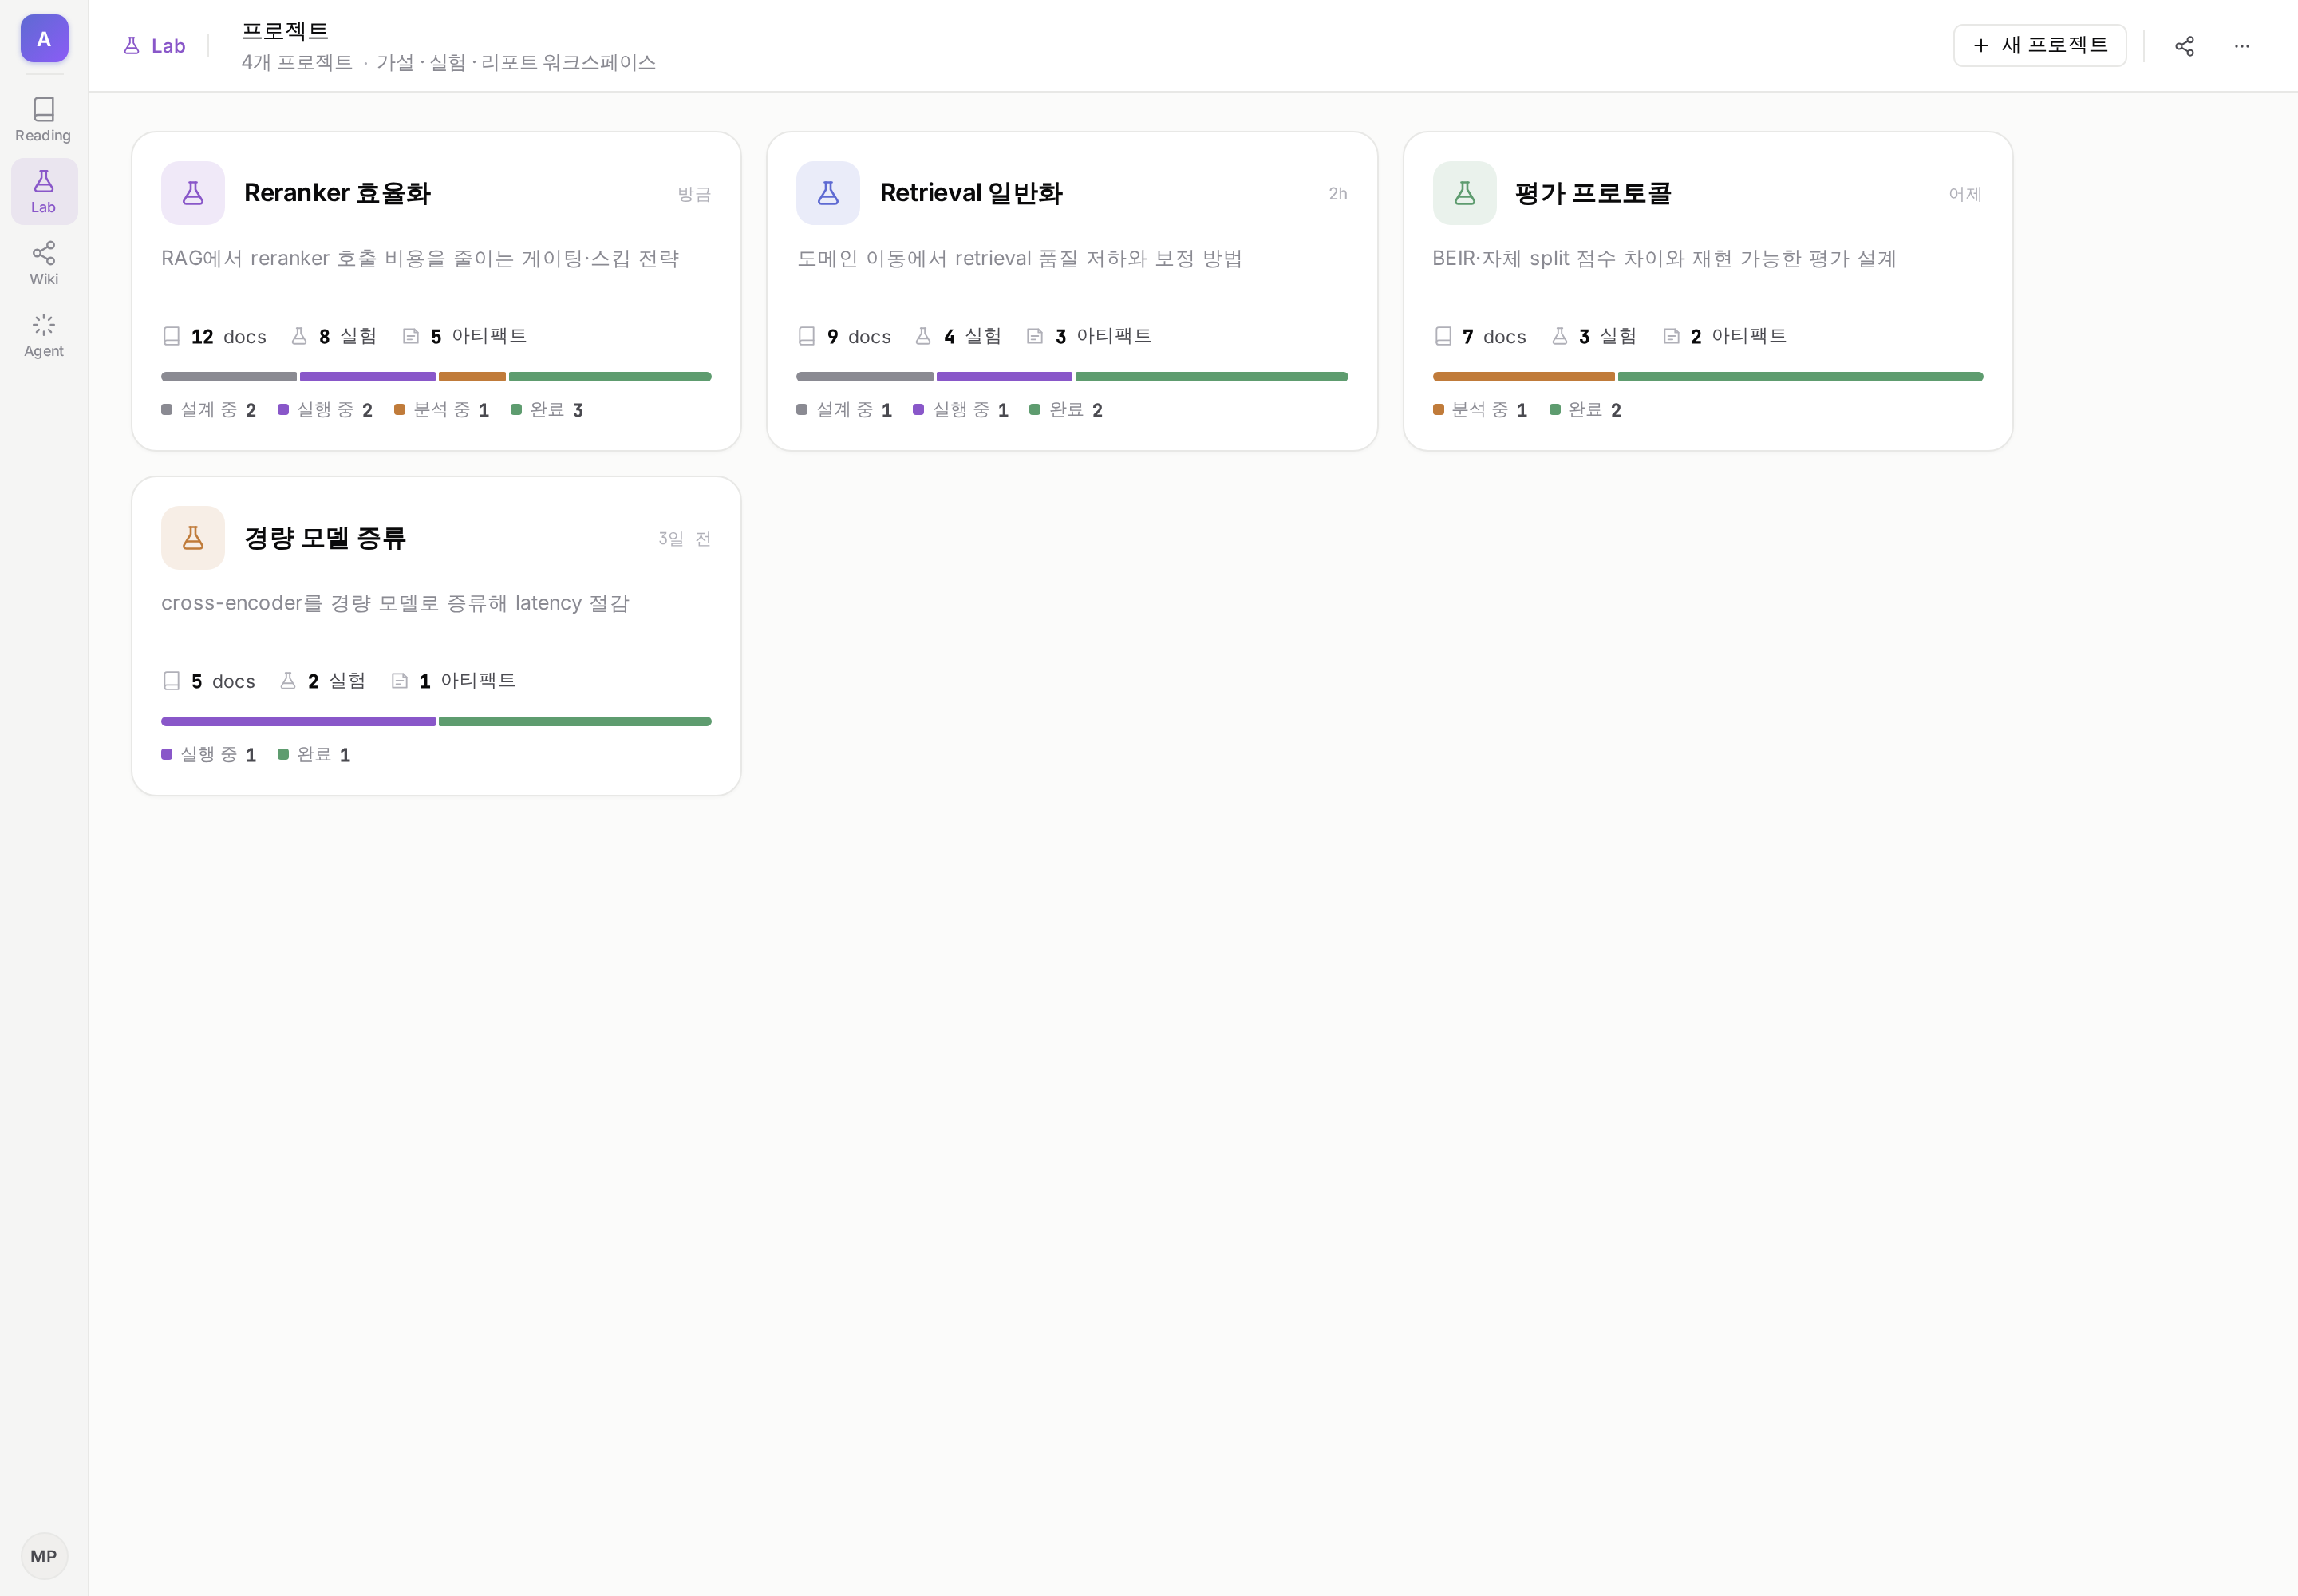This screenshot has width=2298, height=1596.
Task: Click the 경량 모델 증류 orange flask icon
Action: click(193, 538)
